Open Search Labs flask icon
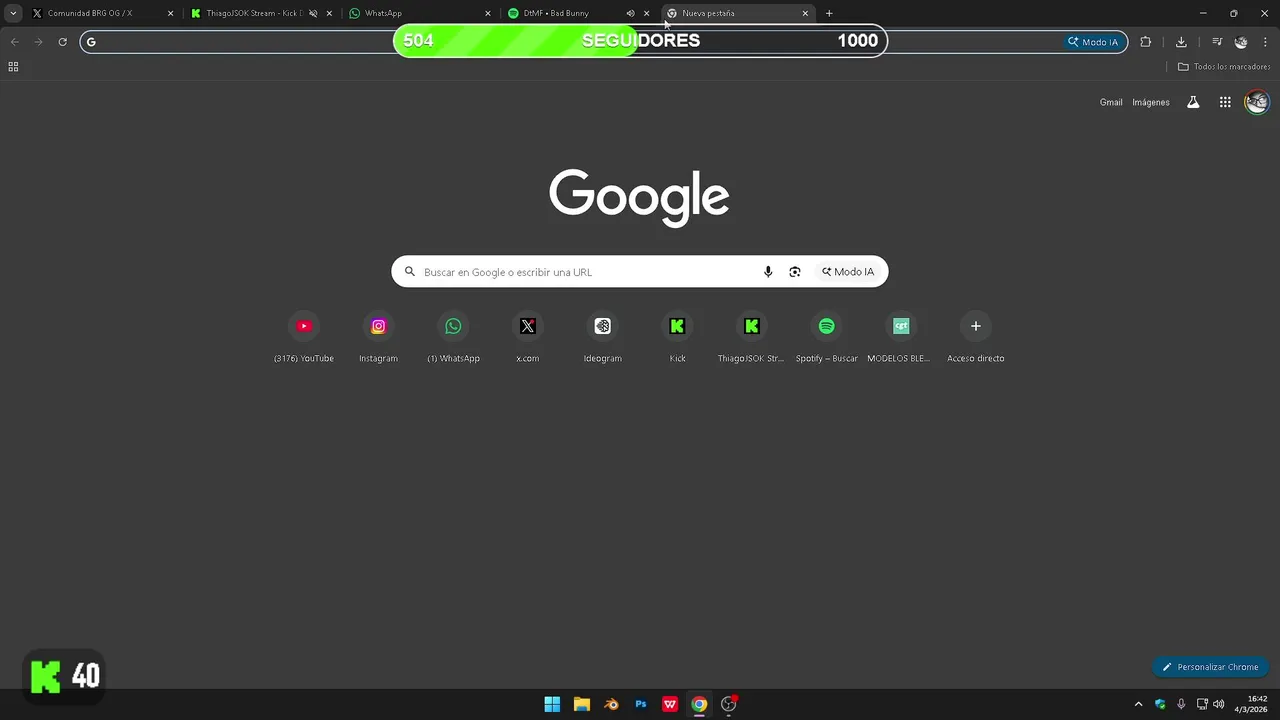The image size is (1280, 720). tap(1193, 102)
